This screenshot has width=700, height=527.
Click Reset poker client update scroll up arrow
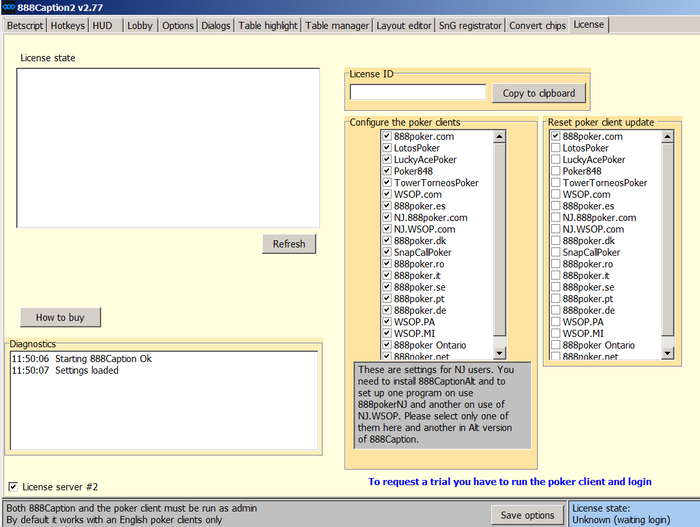coord(667,136)
